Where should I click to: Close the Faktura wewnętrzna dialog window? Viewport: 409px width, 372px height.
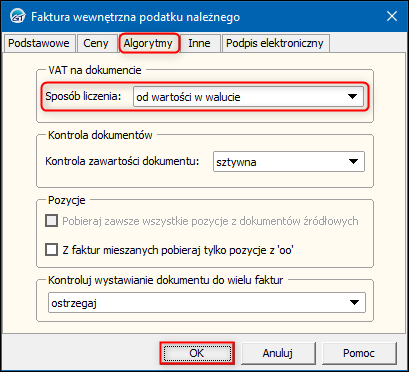click(392, 16)
